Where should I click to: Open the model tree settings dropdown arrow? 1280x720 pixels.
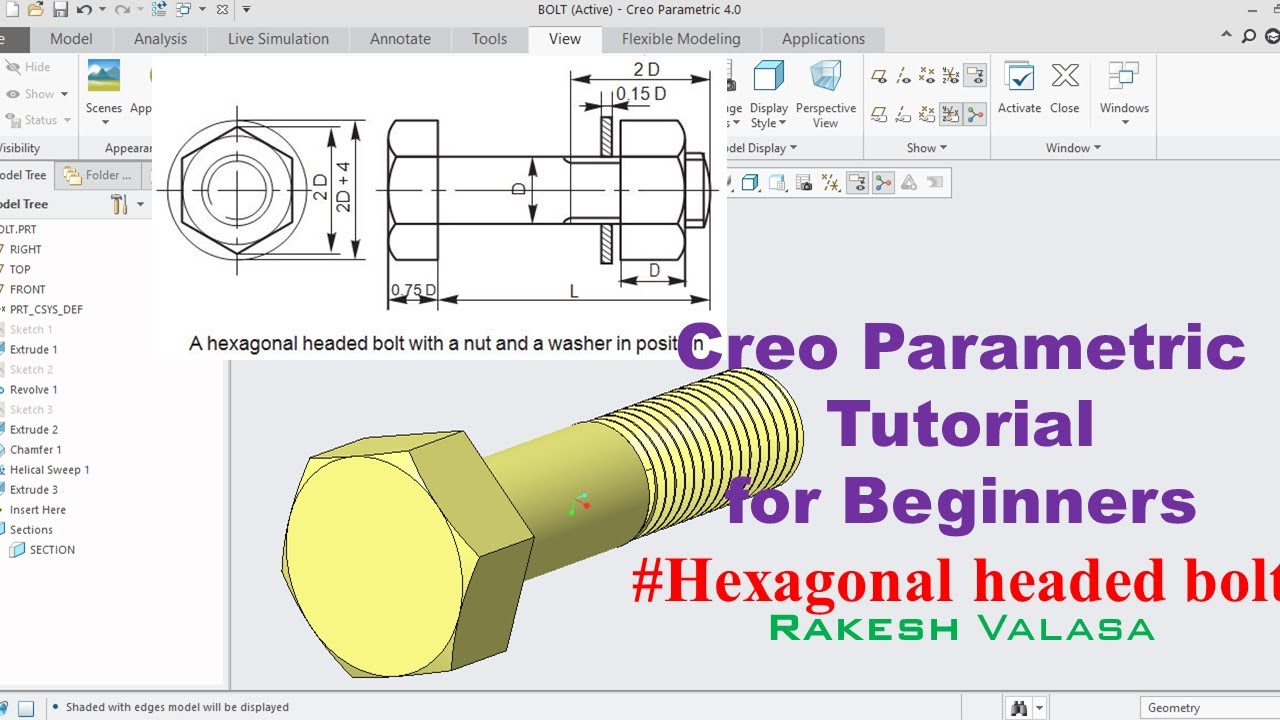pos(141,204)
